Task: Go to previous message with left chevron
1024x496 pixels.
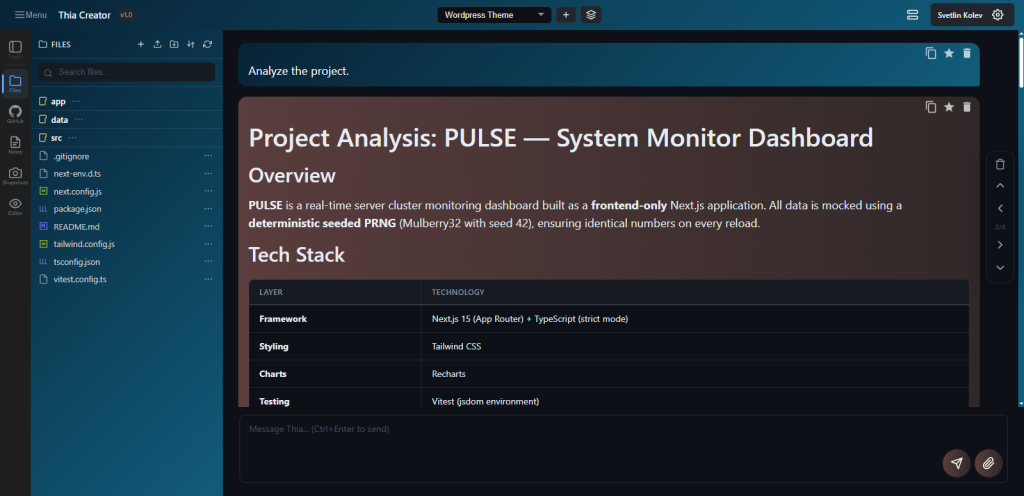Action: click(1000, 209)
